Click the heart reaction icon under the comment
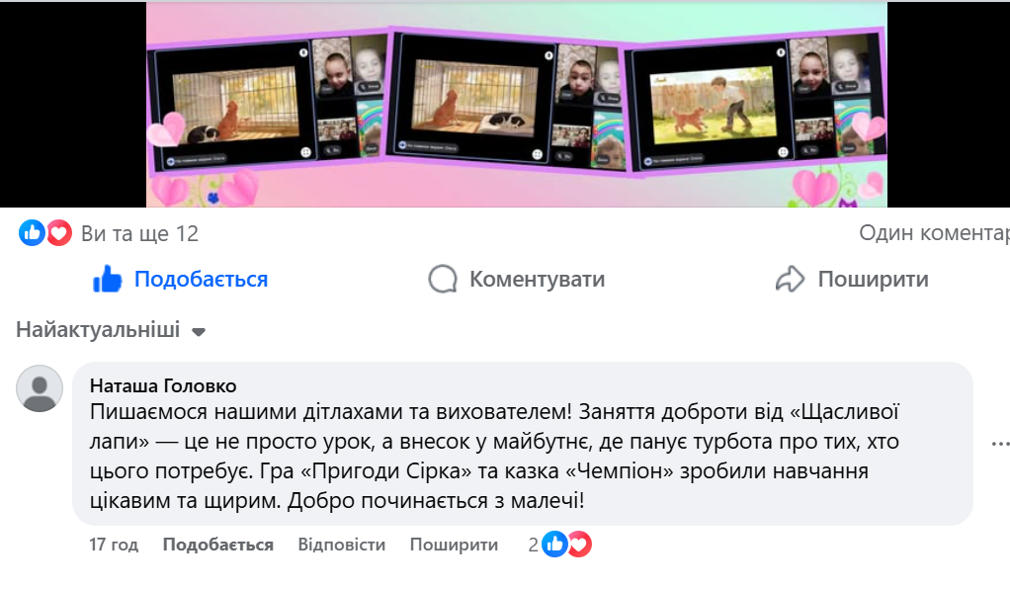Viewport: 1010px width, 590px height. pos(579,545)
